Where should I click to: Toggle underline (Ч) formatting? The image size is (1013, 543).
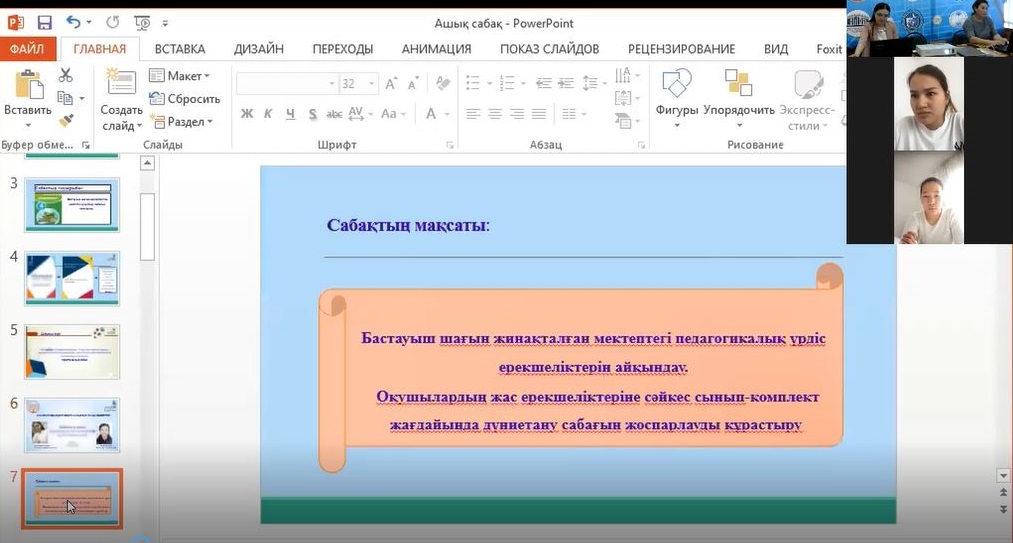point(290,114)
